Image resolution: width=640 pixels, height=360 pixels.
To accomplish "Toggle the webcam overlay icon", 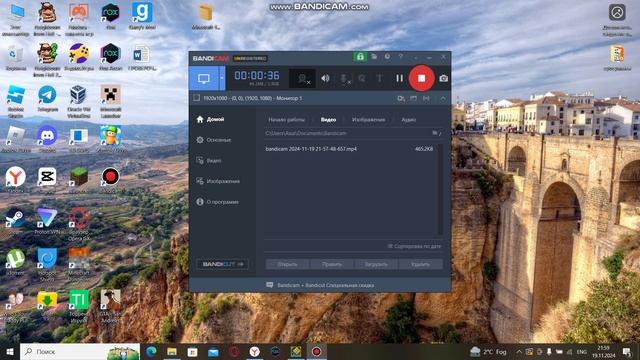I will (303, 78).
